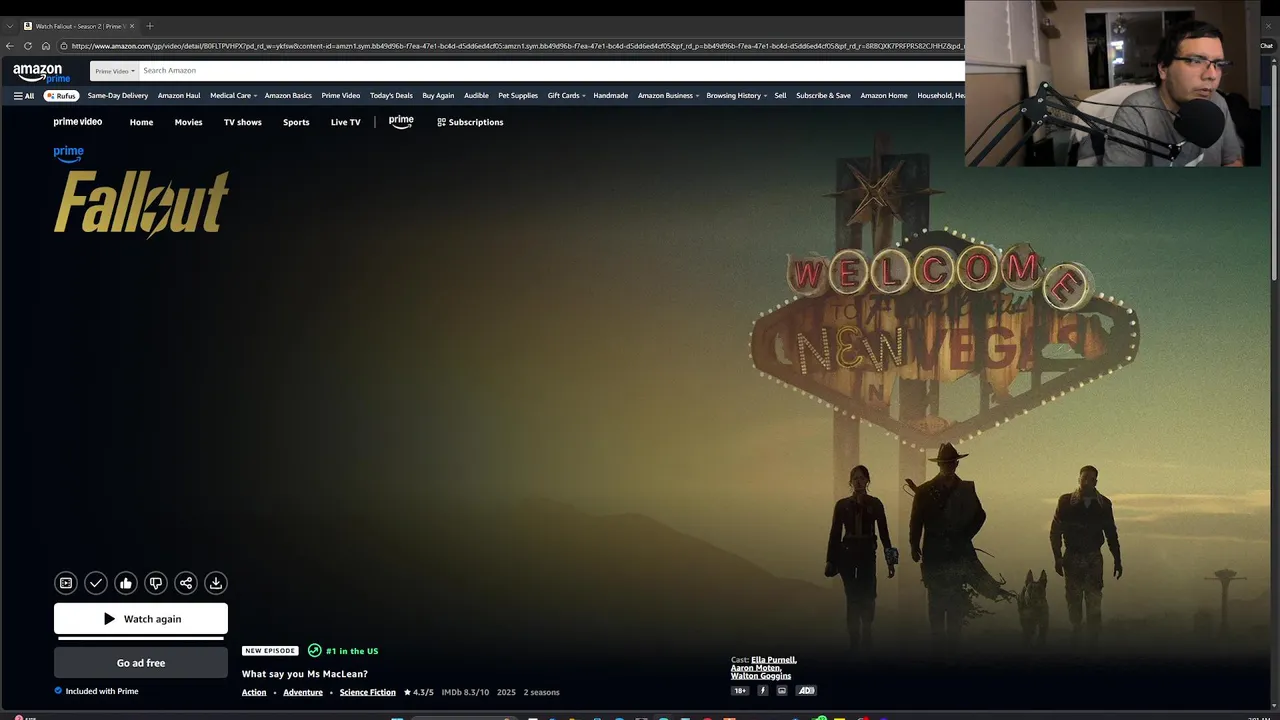Open the Prime Video search category dropdown

[114, 71]
